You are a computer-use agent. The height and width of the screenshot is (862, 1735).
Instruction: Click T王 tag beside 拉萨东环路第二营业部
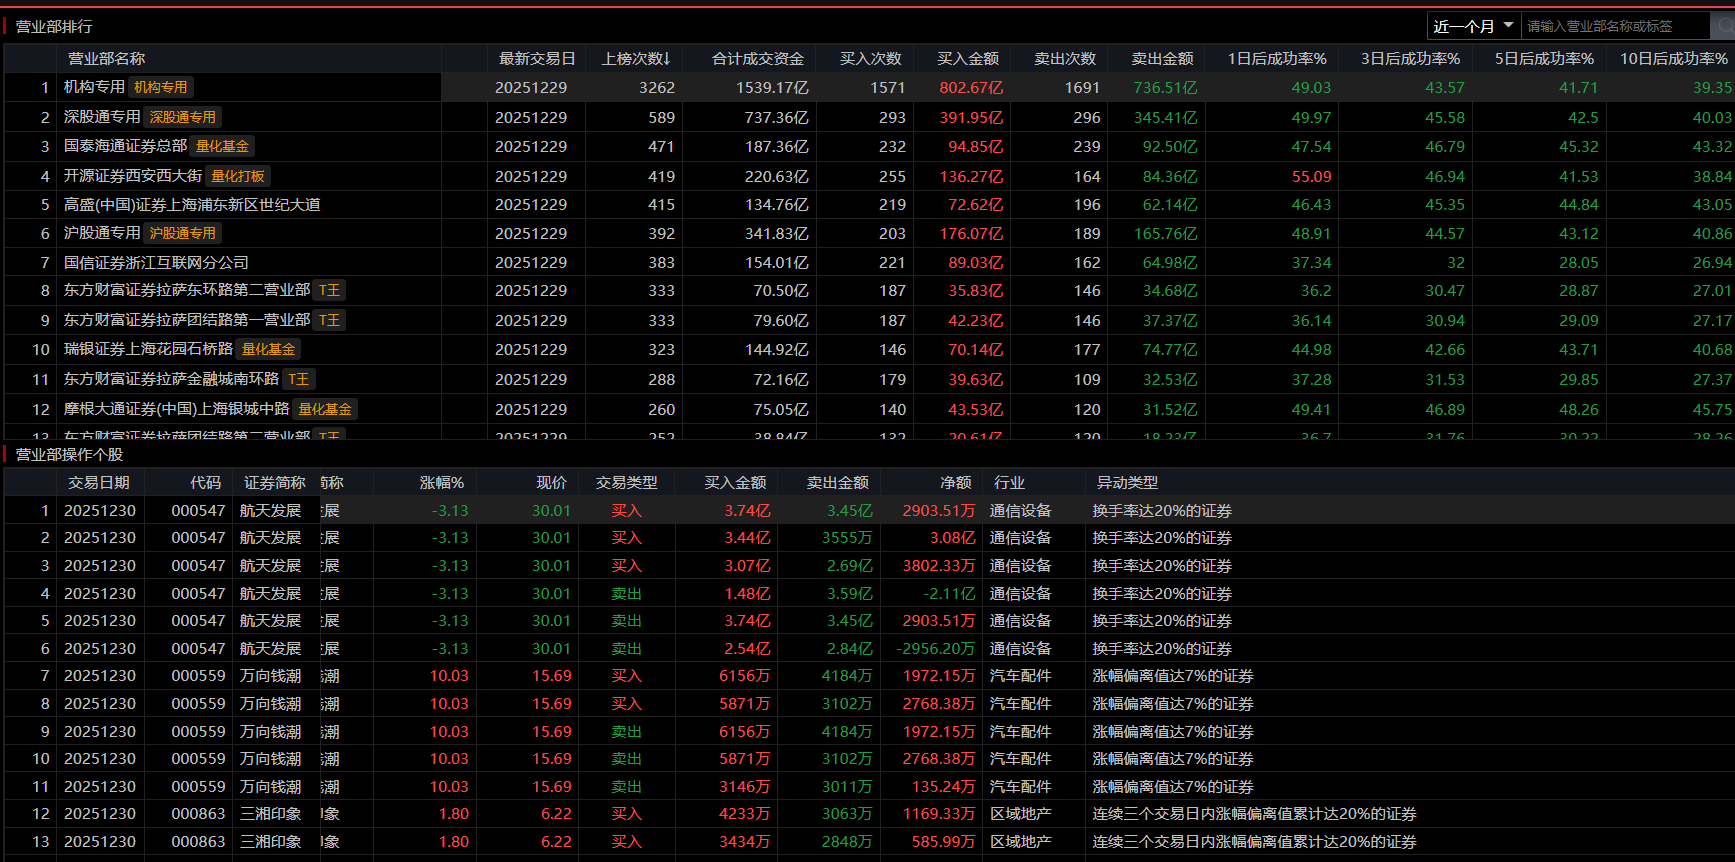coord(330,291)
